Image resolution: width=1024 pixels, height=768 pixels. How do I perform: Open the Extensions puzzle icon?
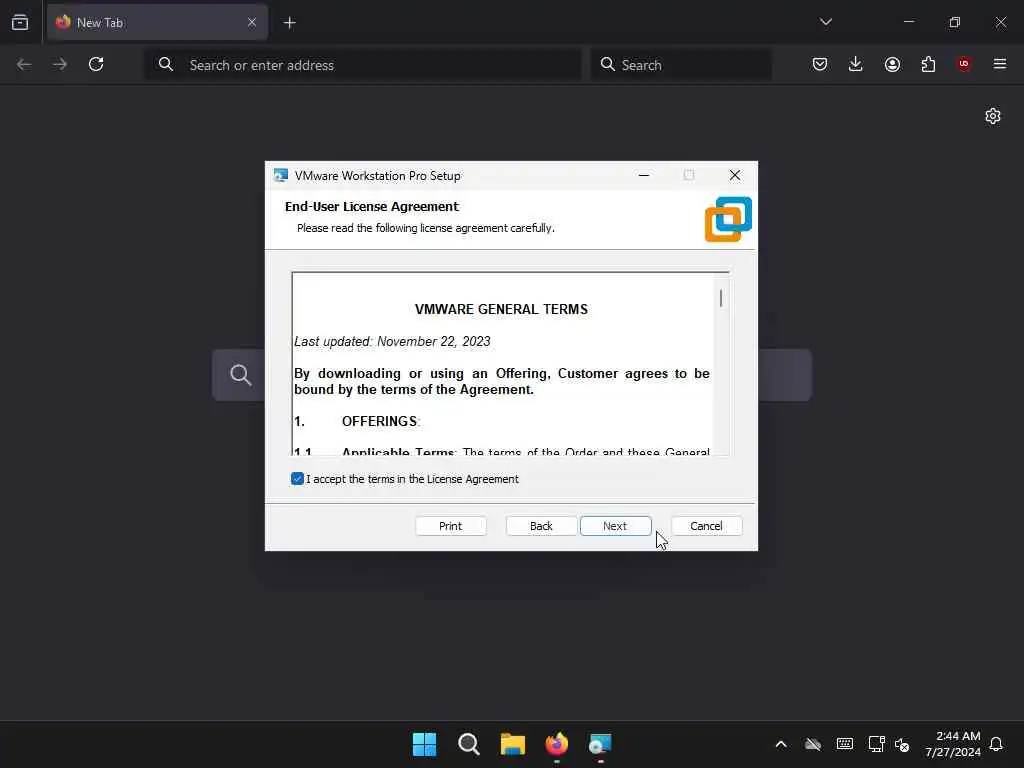928,64
